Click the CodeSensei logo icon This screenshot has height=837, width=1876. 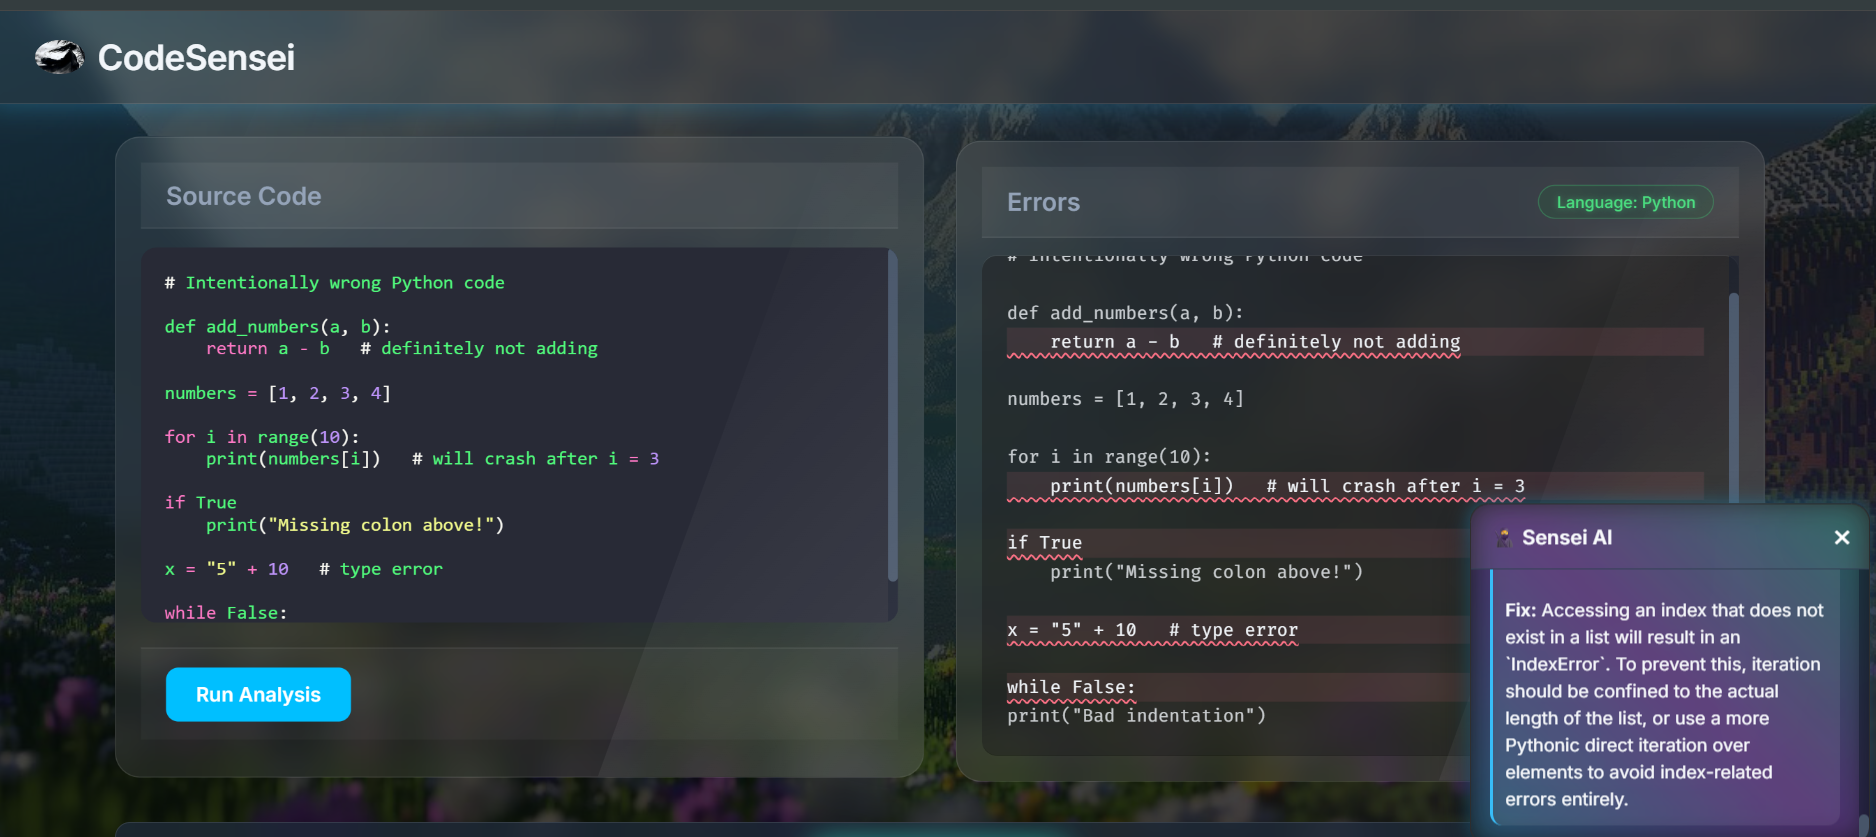click(59, 57)
